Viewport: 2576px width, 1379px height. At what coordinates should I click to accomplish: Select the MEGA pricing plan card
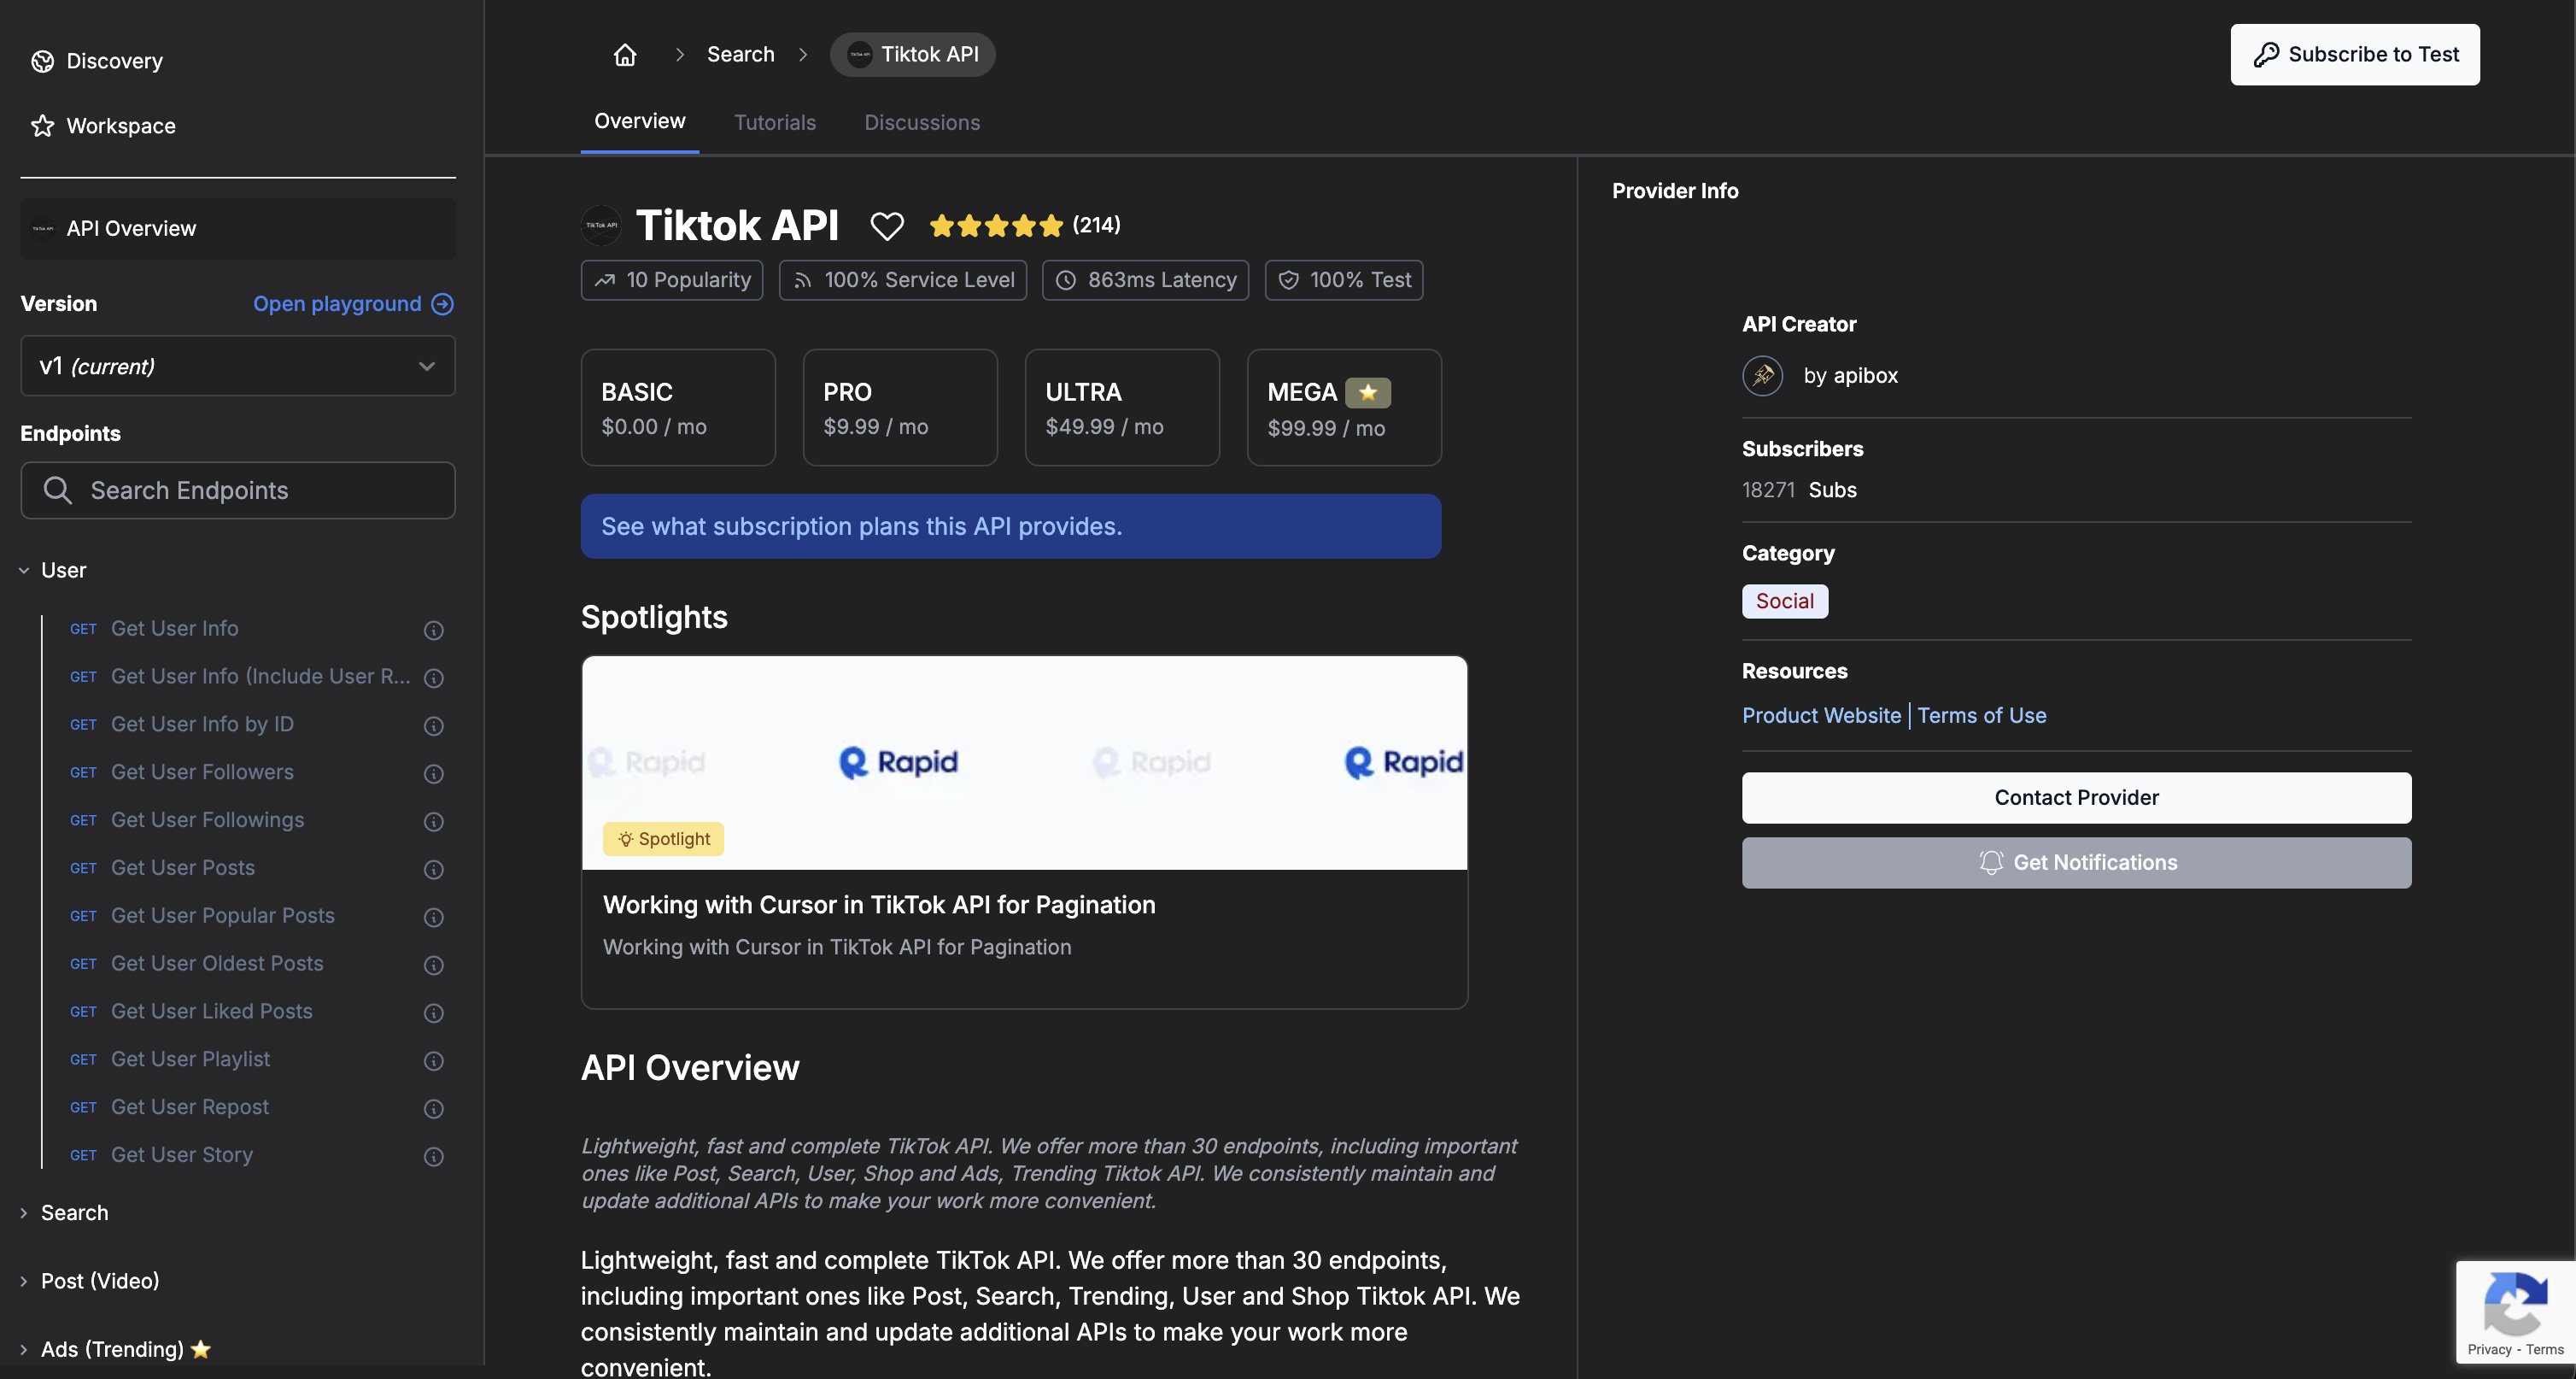point(1343,408)
